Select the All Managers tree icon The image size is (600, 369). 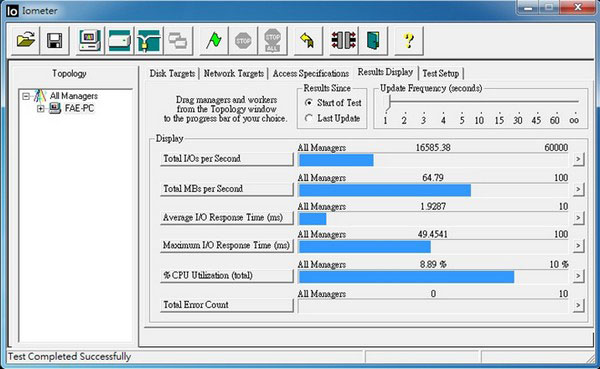(x=40, y=95)
